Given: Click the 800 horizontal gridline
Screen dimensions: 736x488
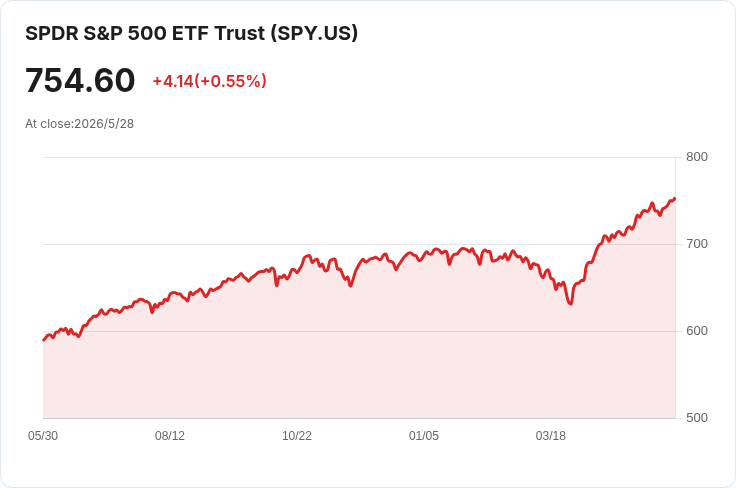Looking at the screenshot, I should click(359, 157).
